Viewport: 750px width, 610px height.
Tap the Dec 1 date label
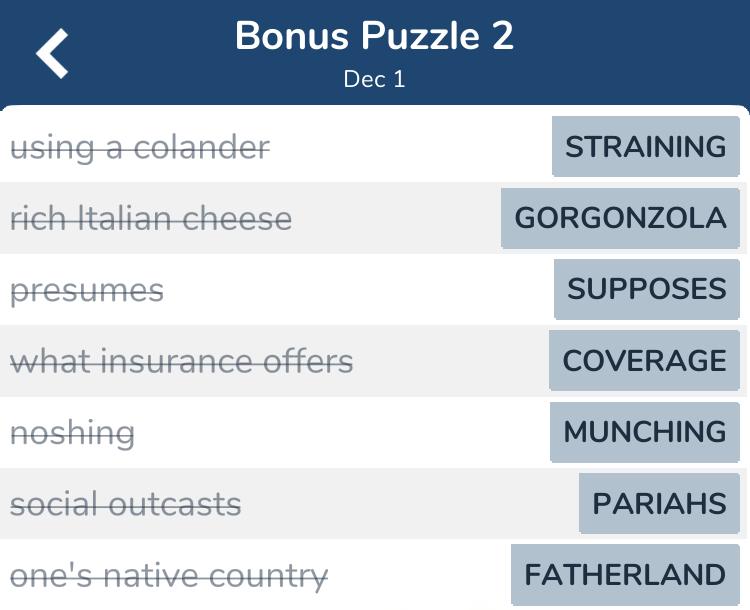pyautogui.click(x=375, y=79)
